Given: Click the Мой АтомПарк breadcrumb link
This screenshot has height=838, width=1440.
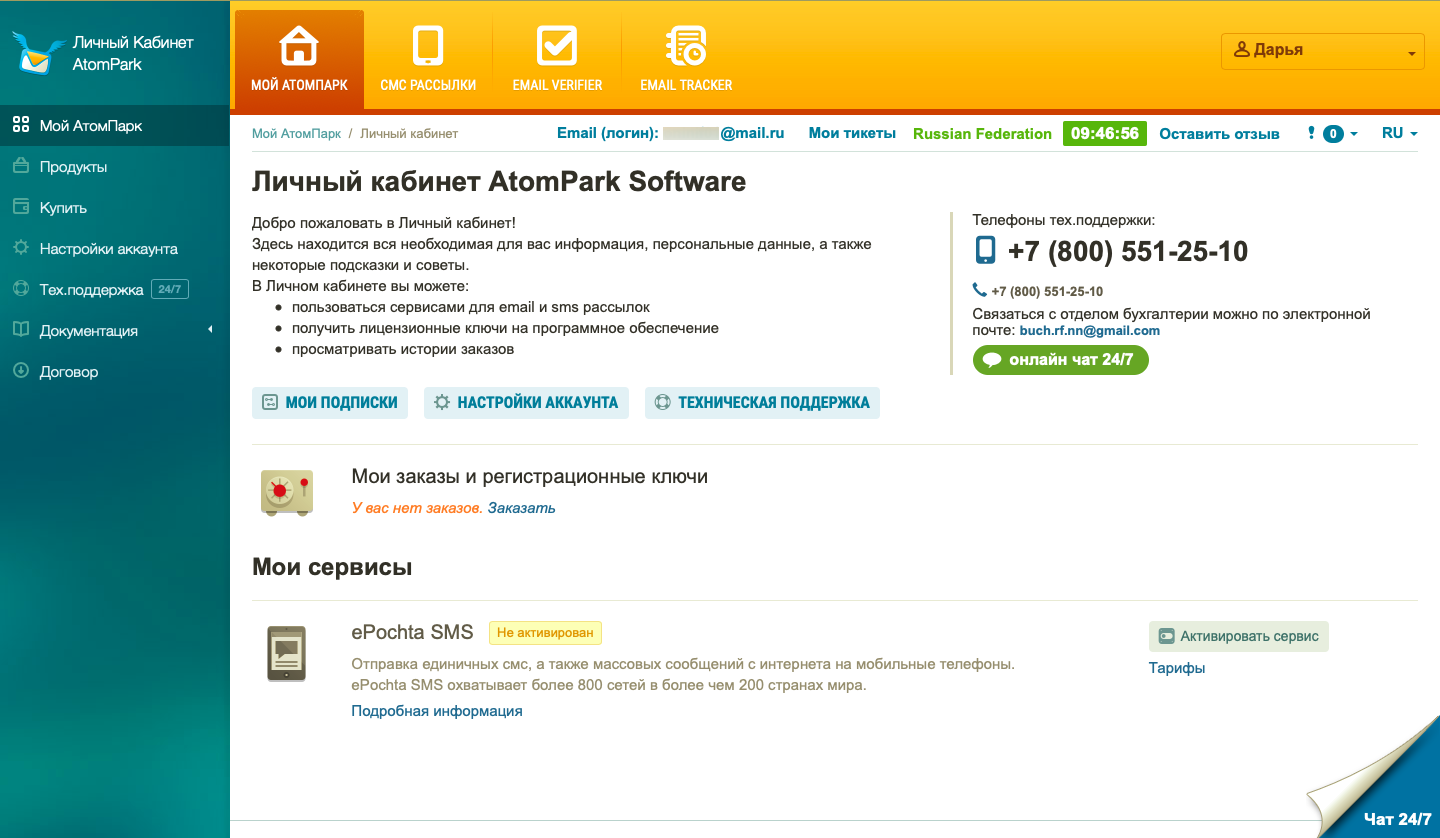Looking at the screenshot, I should click(x=296, y=133).
